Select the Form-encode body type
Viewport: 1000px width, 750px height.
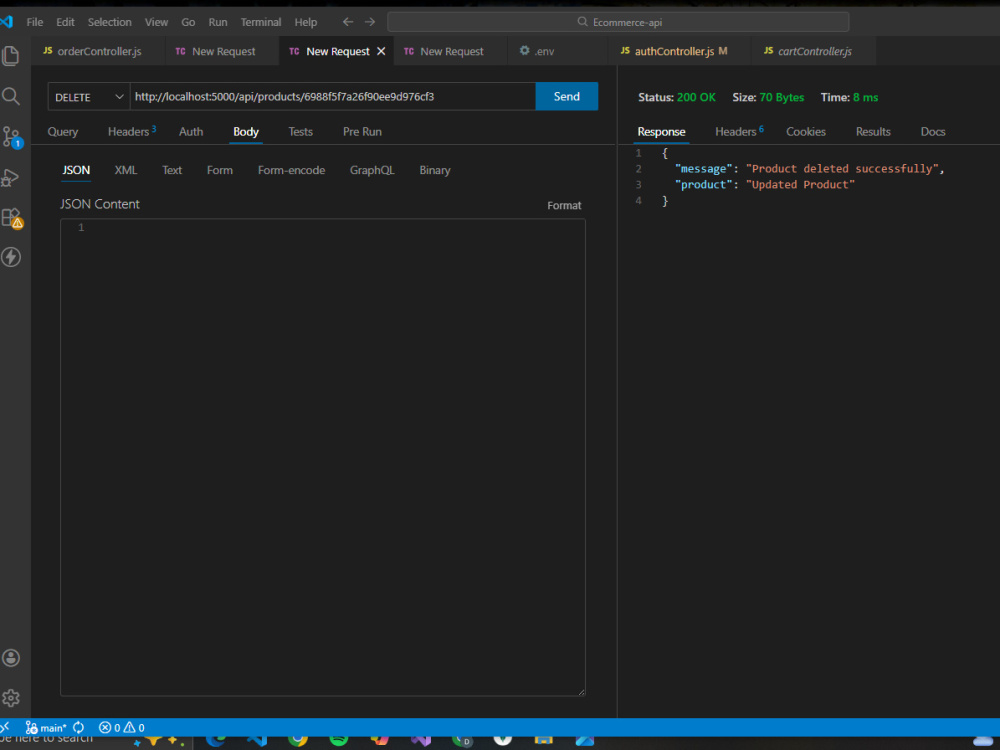pyautogui.click(x=291, y=170)
